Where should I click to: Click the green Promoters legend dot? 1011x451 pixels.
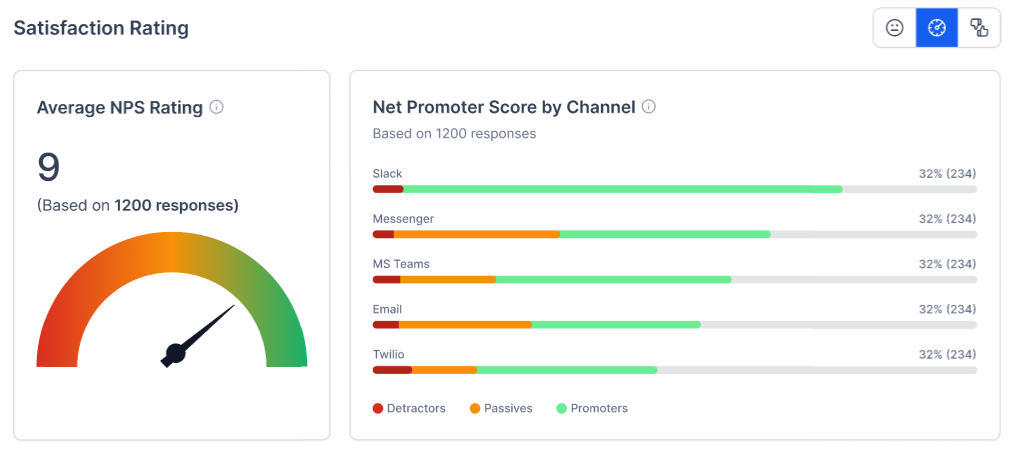(x=561, y=408)
